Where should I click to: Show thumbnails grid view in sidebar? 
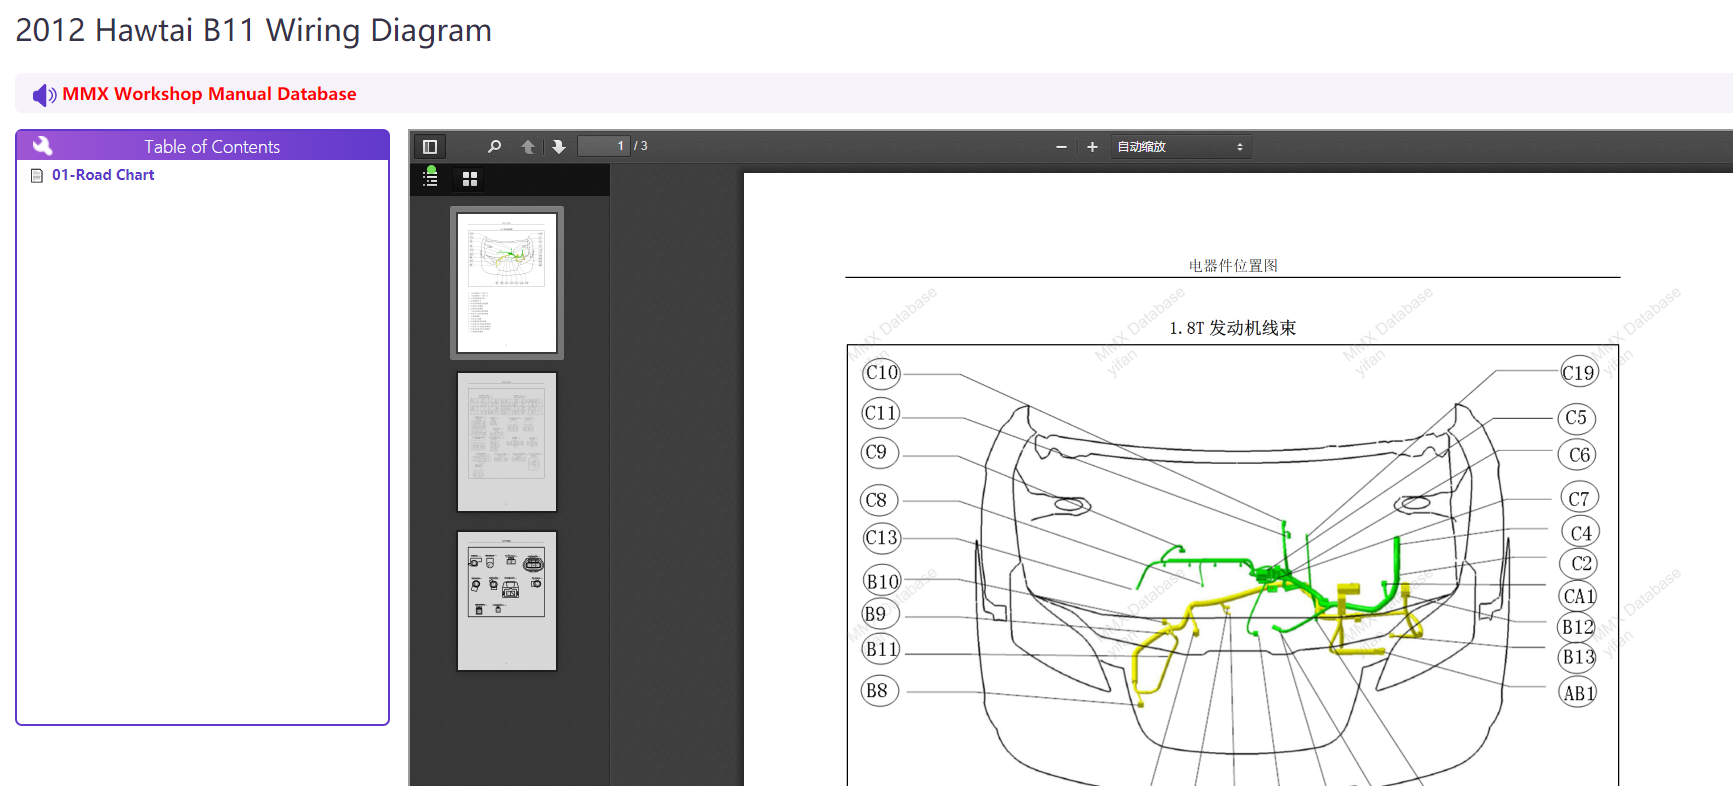point(470,179)
